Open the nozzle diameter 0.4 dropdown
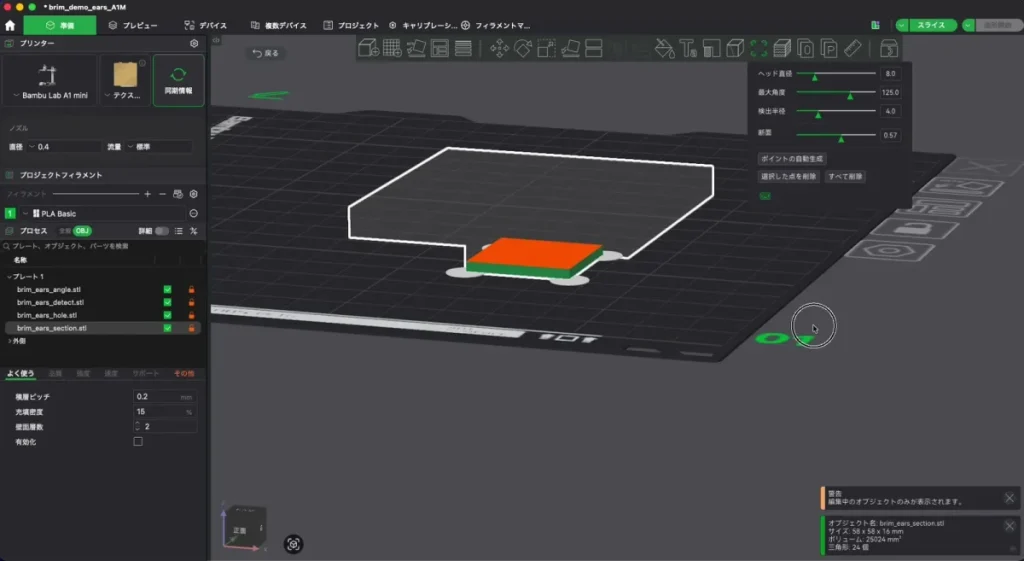 [x=62, y=147]
